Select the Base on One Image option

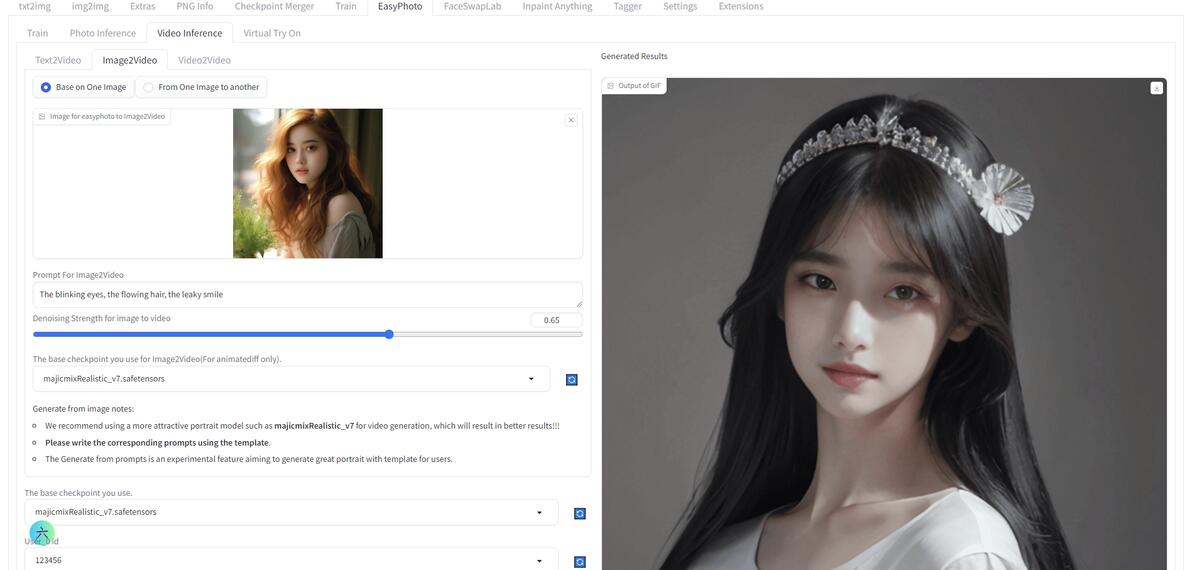click(84, 87)
